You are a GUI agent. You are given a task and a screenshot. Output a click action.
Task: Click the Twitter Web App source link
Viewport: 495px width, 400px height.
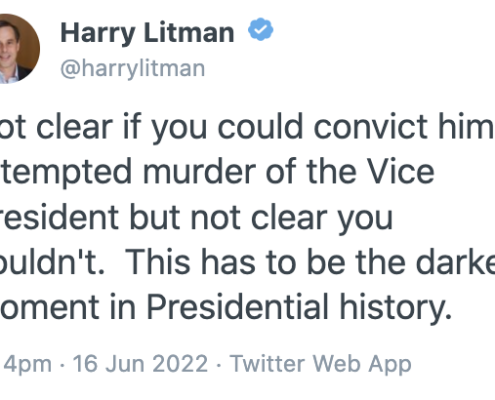(x=321, y=364)
